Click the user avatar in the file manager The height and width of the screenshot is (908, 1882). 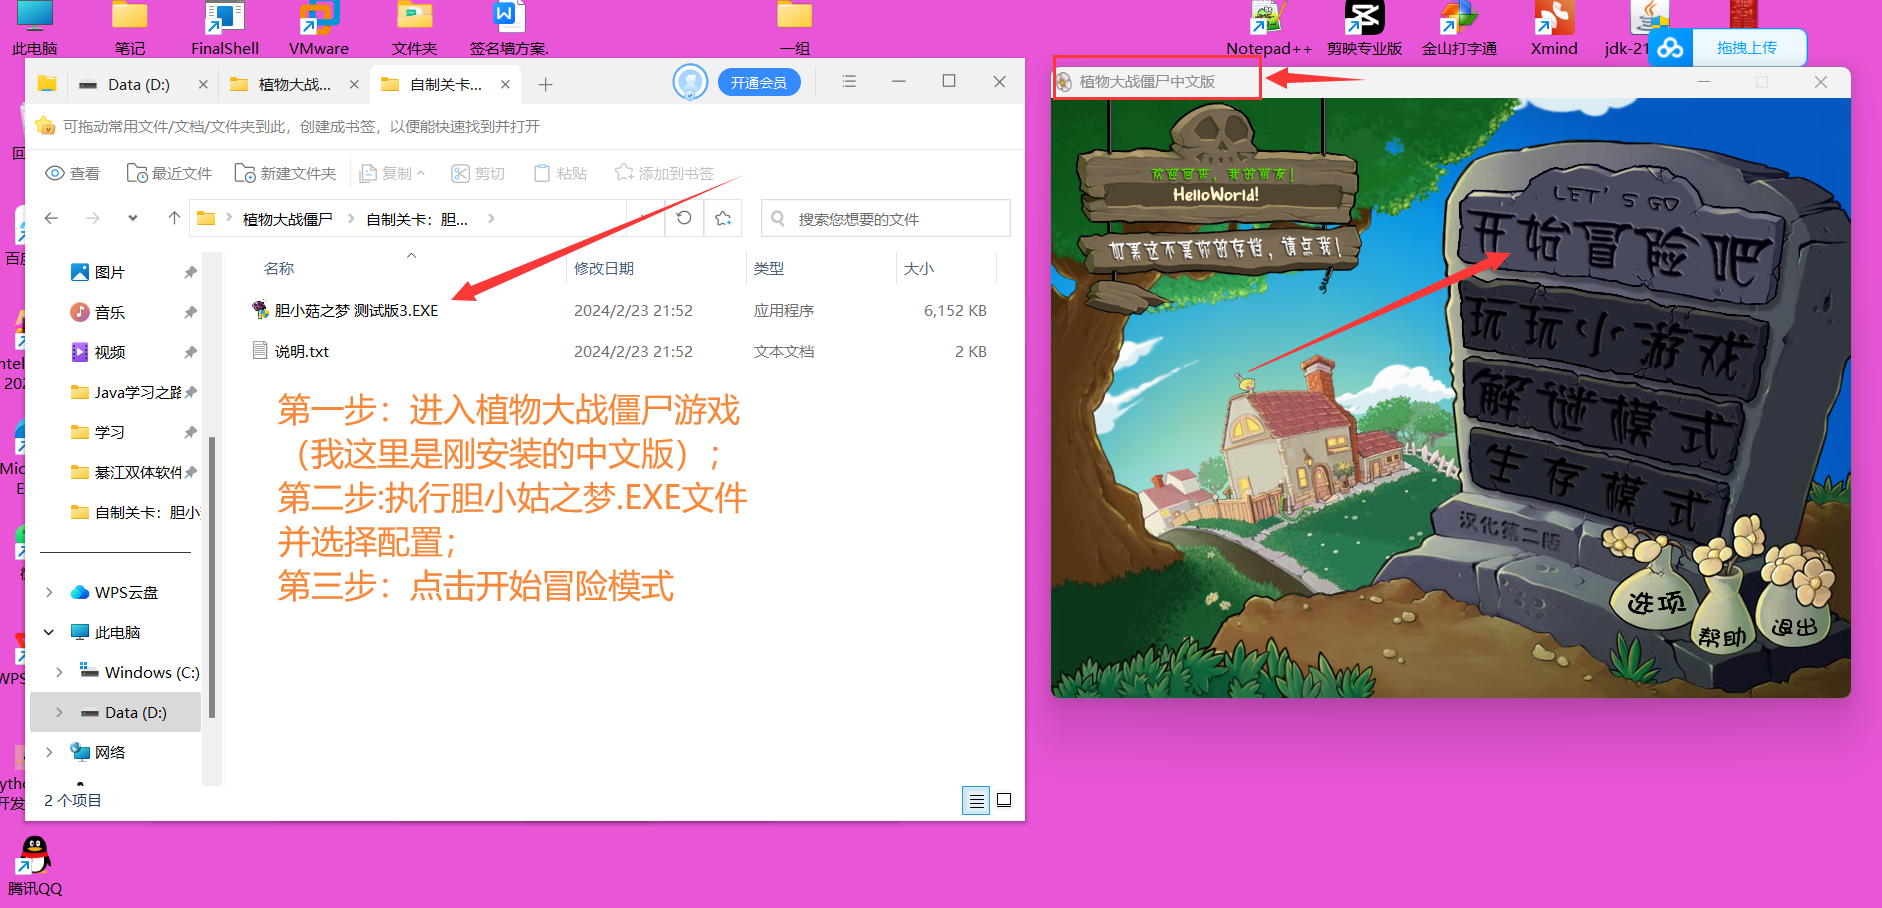(690, 83)
